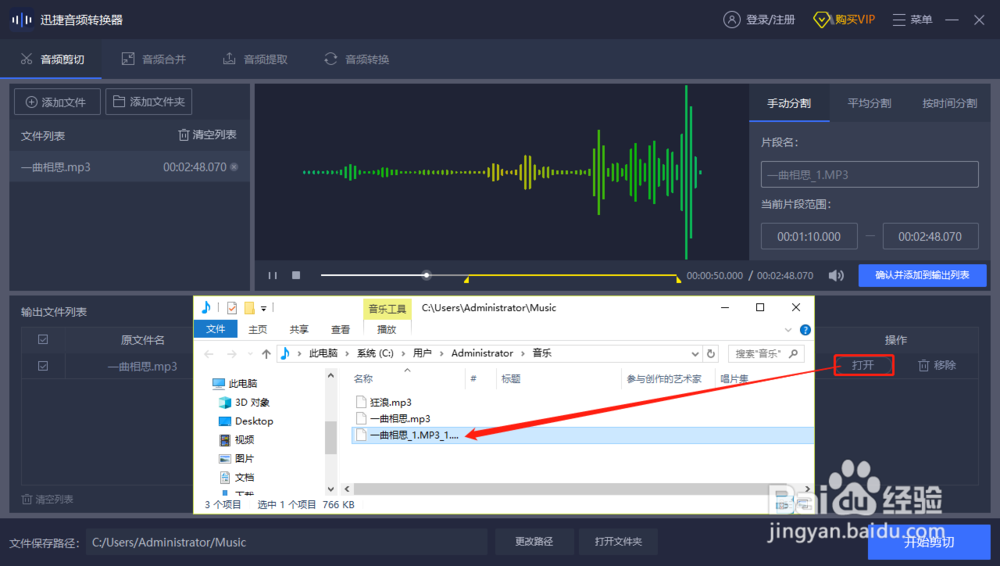Click the playback progress slider handle
The image size is (1000, 566).
[x=426, y=276]
